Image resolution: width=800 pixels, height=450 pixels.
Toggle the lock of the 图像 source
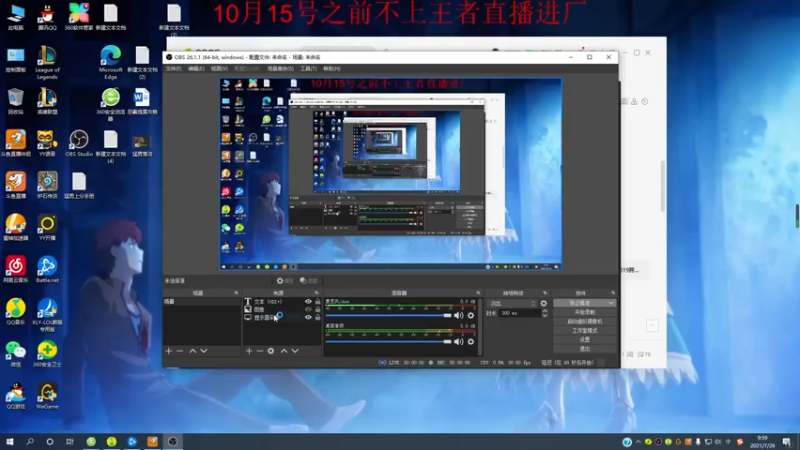point(318,309)
